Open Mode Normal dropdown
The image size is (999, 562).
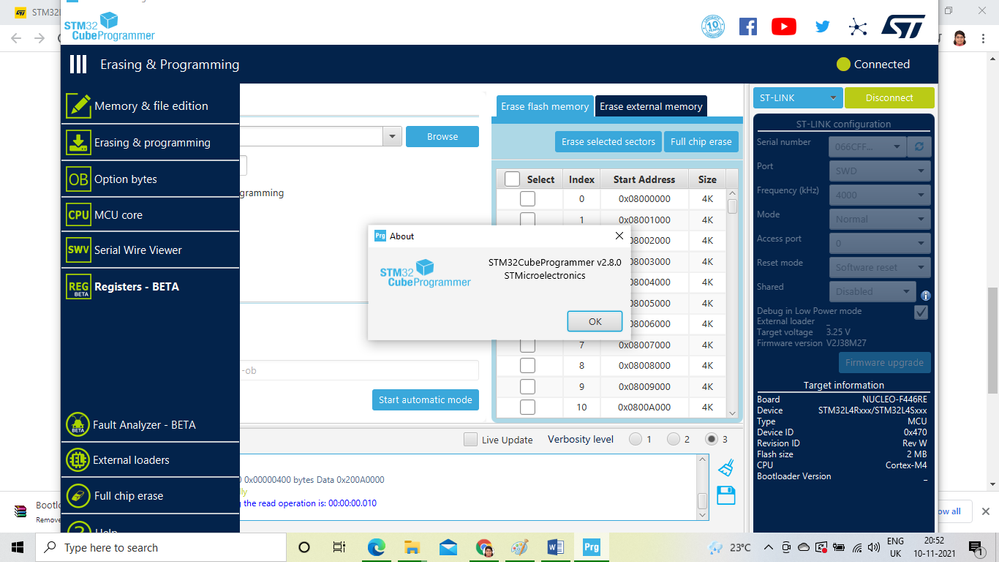(x=879, y=219)
